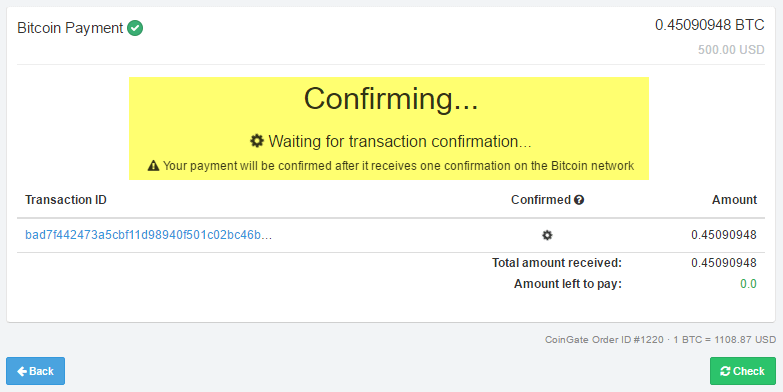Screen dimensions: 783x392
Task: Click the Confirmed column header text
Action: click(x=541, y=200)
